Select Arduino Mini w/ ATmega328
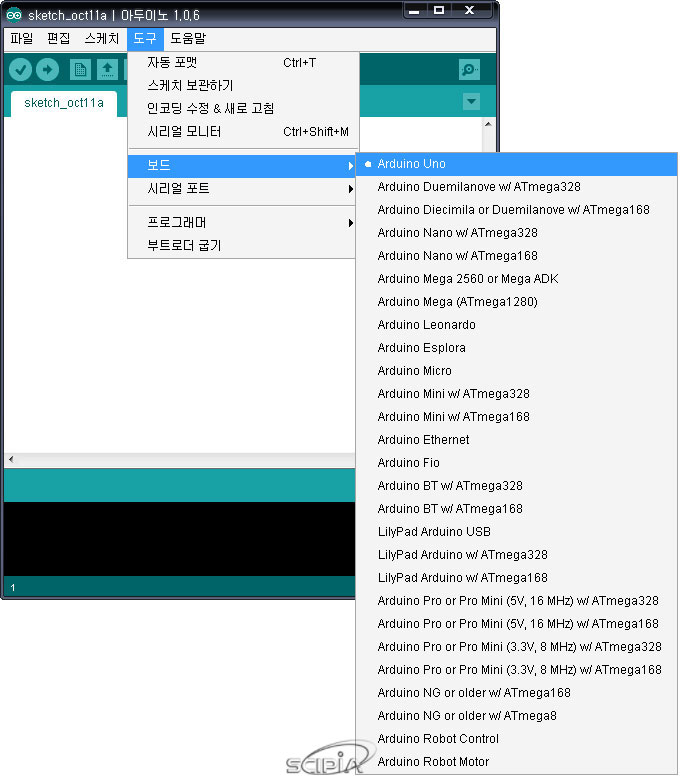The width and height of the screenshot is (680, 777). coord(516,394)
